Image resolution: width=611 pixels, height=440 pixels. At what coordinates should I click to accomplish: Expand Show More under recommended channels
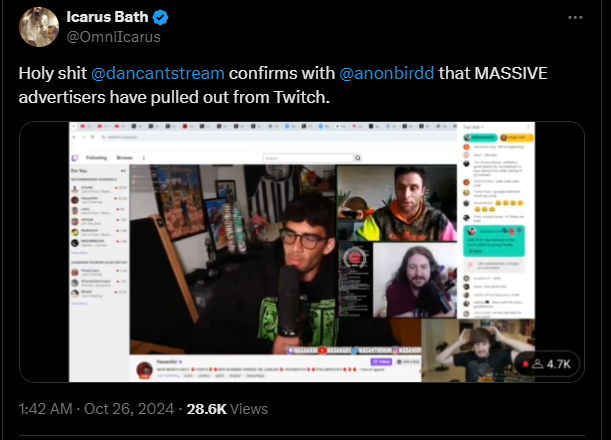coord(79,253)
